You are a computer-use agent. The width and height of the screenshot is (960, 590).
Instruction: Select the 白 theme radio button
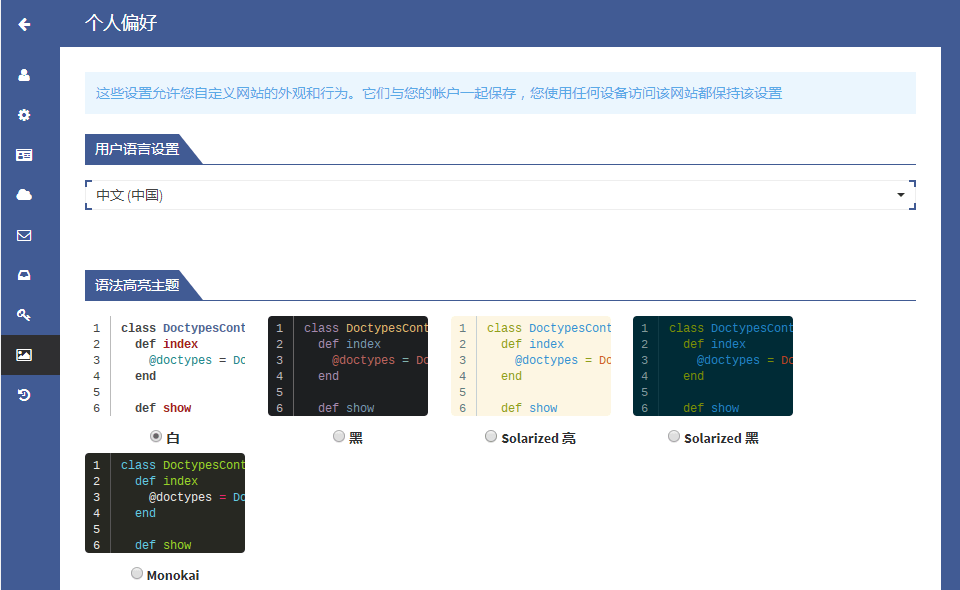pyautogui.click(x=156, y=436)
